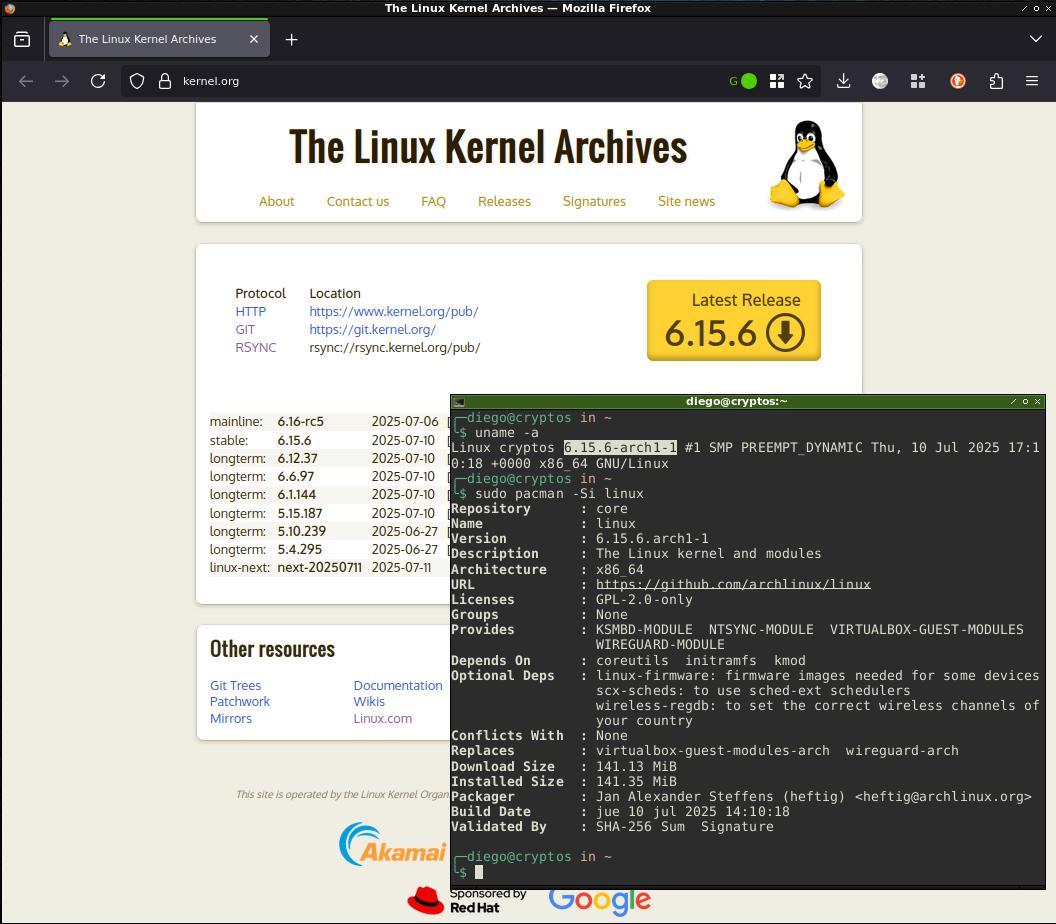The width and height of the screenshot is (1056, 924).
Task: Open the HTTP protocol link
Action: tap(251, 311)
